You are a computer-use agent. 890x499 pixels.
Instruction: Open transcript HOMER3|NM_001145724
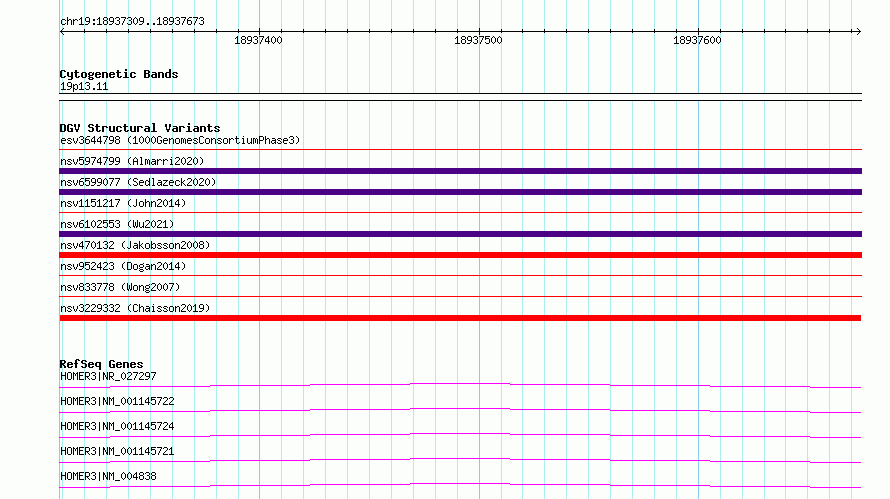[x=117, y=426]
